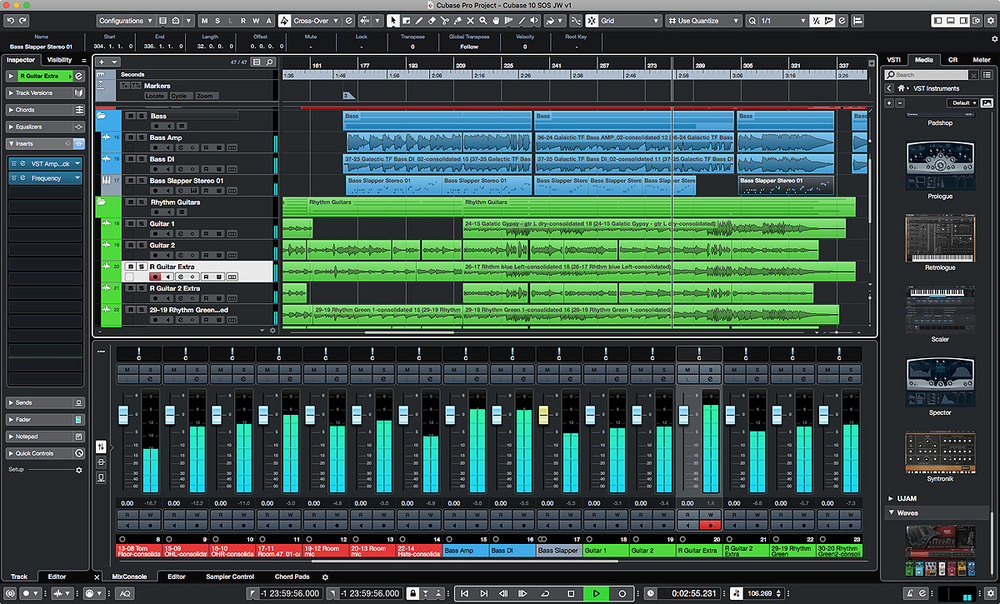This screenshot has width=1000, height=604.
Task: Switch to the MixConsole tab
Action: (x=130, y=576)
